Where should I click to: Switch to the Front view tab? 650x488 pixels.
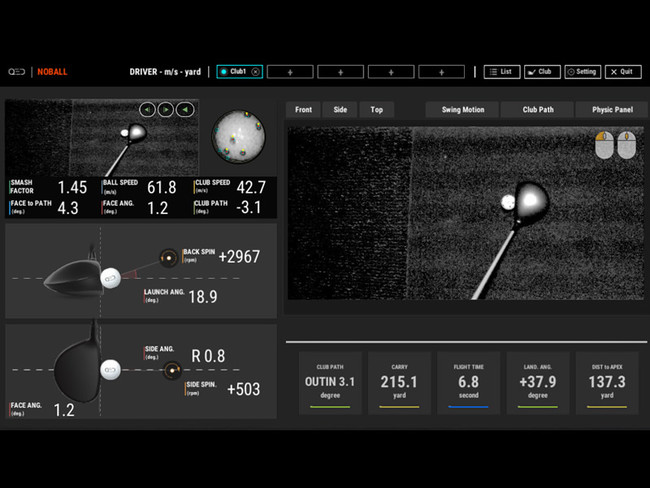(x=303, y=110)
